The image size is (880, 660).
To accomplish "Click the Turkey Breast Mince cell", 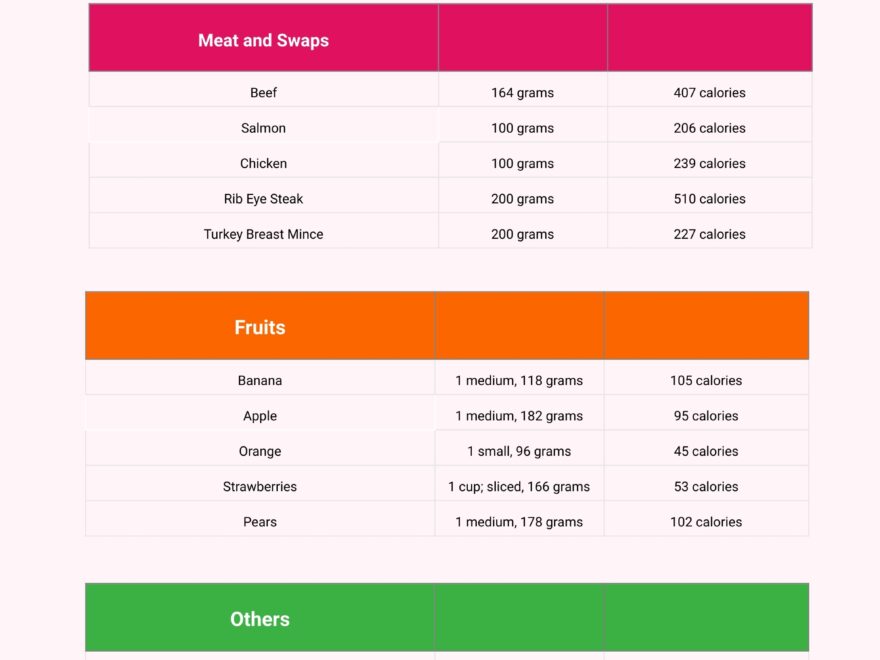I will (x=264, y=234).
